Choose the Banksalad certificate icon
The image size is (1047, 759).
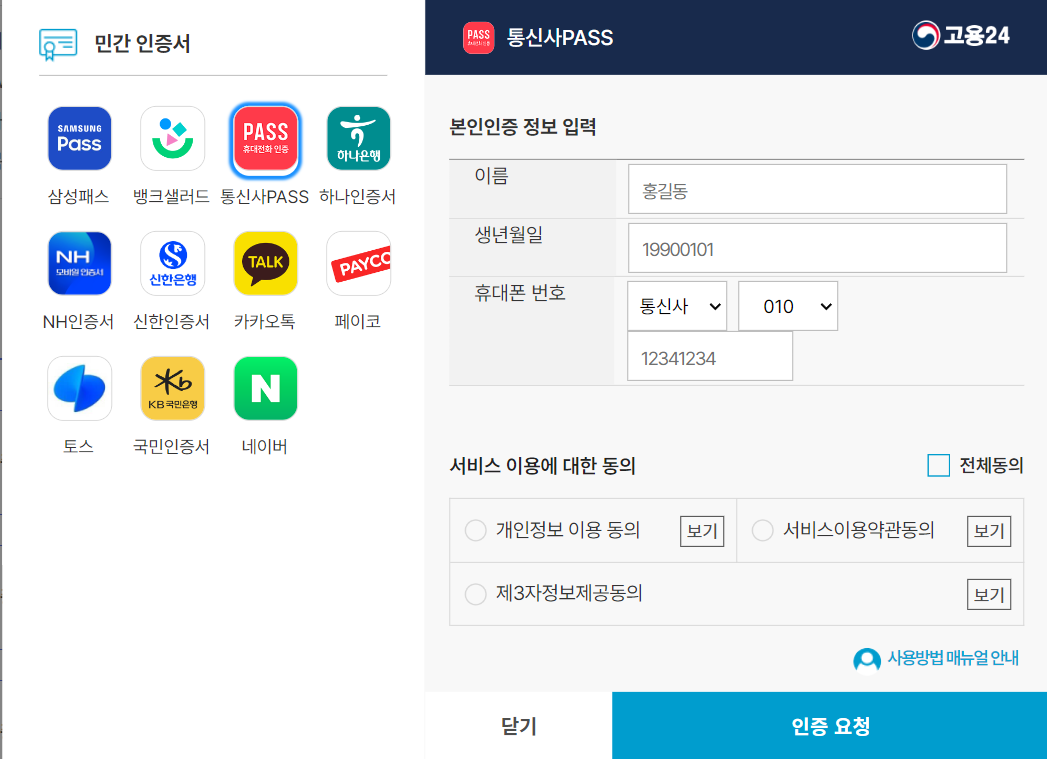tap(172, 138)
